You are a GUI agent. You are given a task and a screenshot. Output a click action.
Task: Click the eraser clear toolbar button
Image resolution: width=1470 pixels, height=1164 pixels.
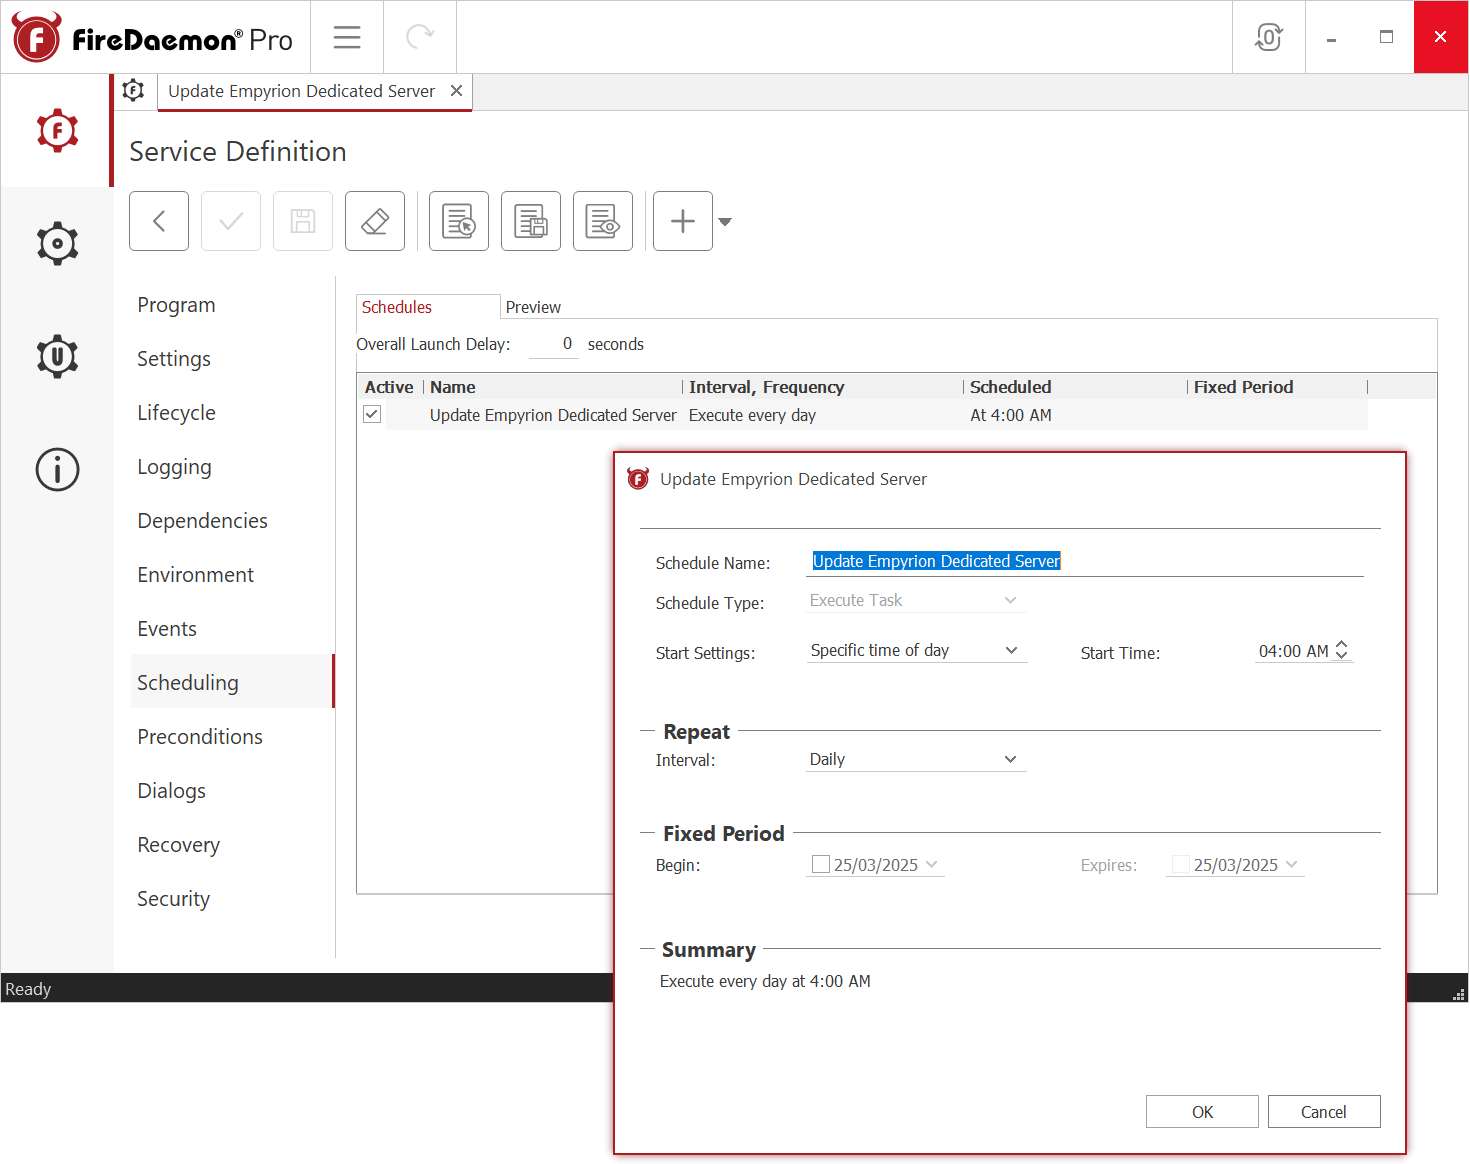click(x=375, y=221)
